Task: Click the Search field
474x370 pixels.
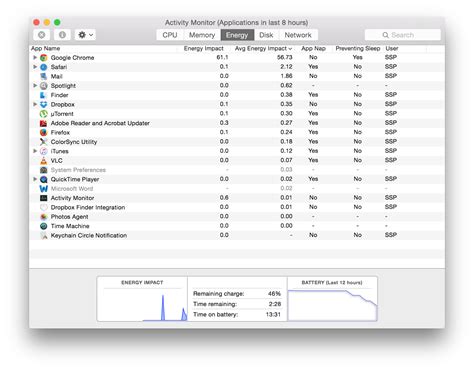Action: click(403, 35)
